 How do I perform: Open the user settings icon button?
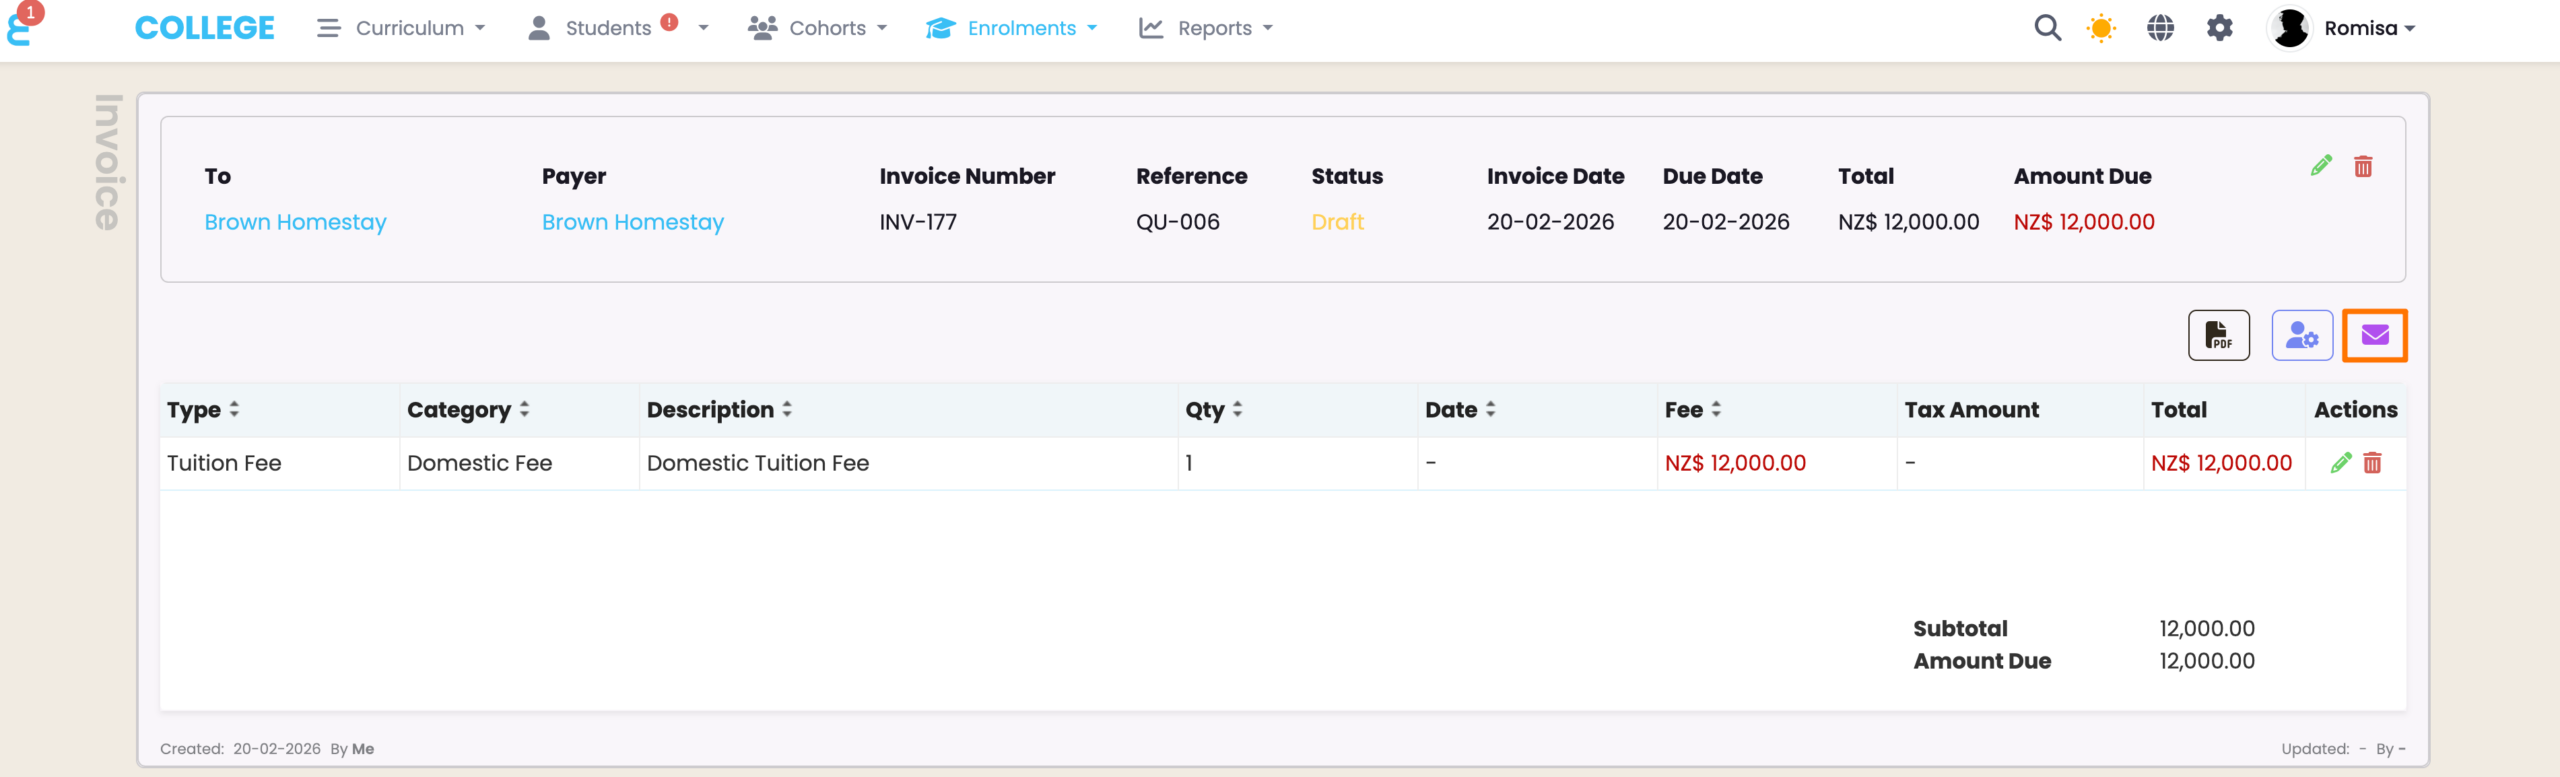(2301, 335)
